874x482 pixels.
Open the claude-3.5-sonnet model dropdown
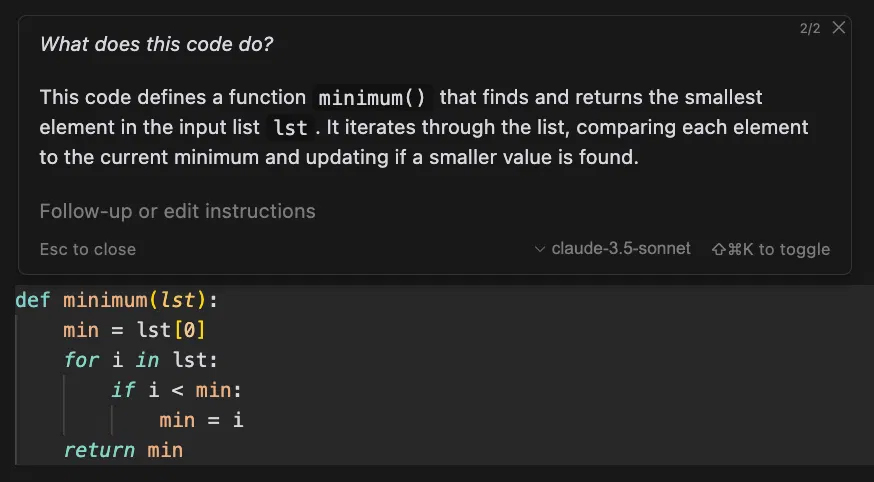pyautogui.click(x=620, y=248)
